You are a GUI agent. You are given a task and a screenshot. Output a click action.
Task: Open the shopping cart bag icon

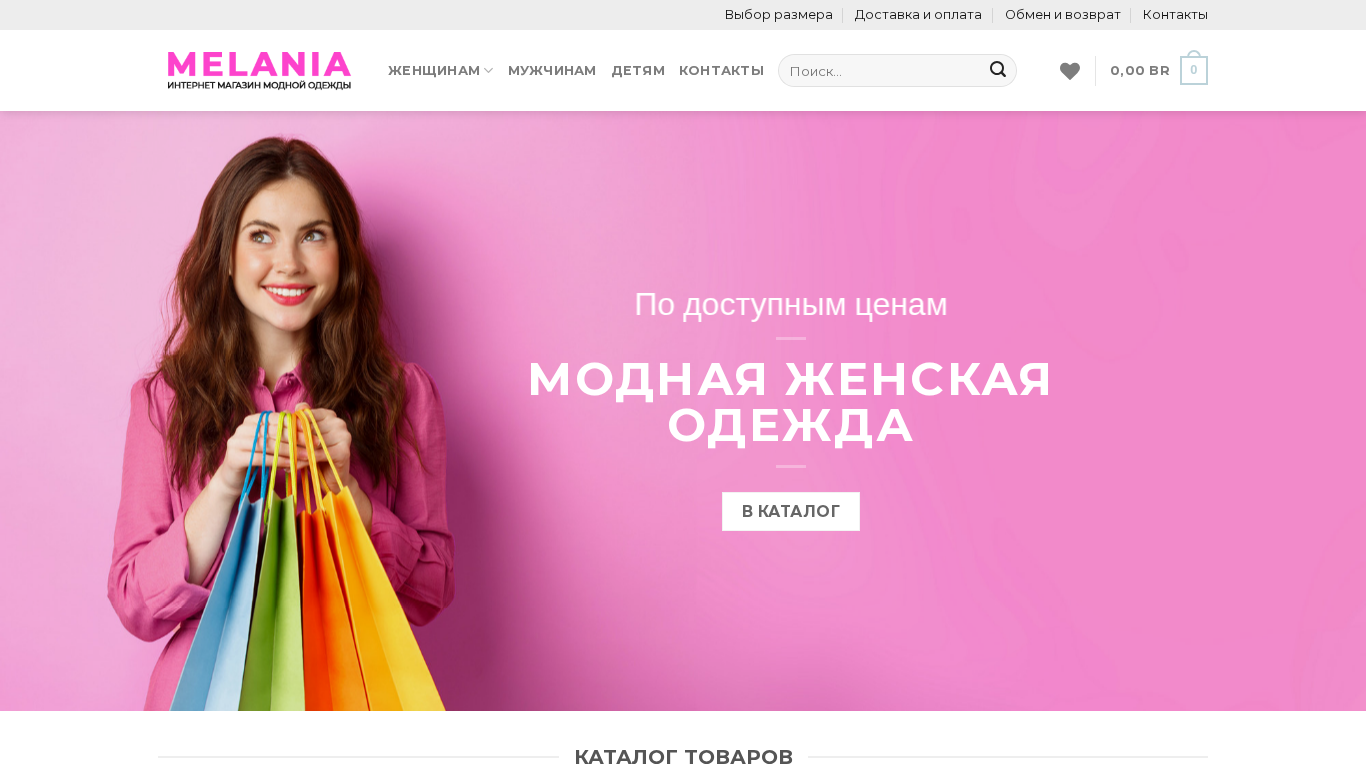tap(1194, 69)
